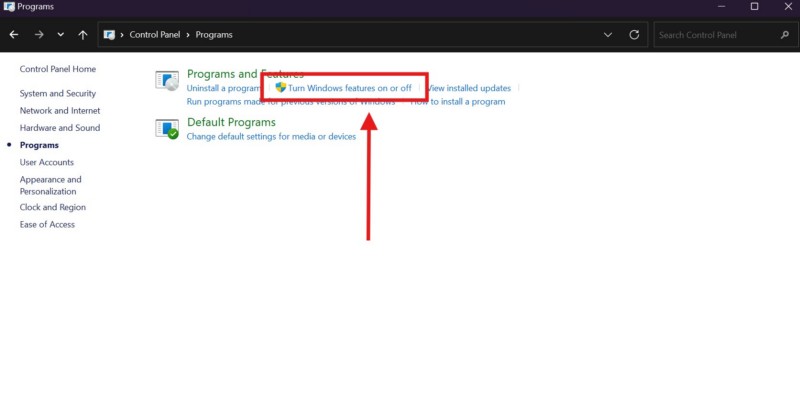
Task: Click the Default Programs icon
Action: coord(167,129)
